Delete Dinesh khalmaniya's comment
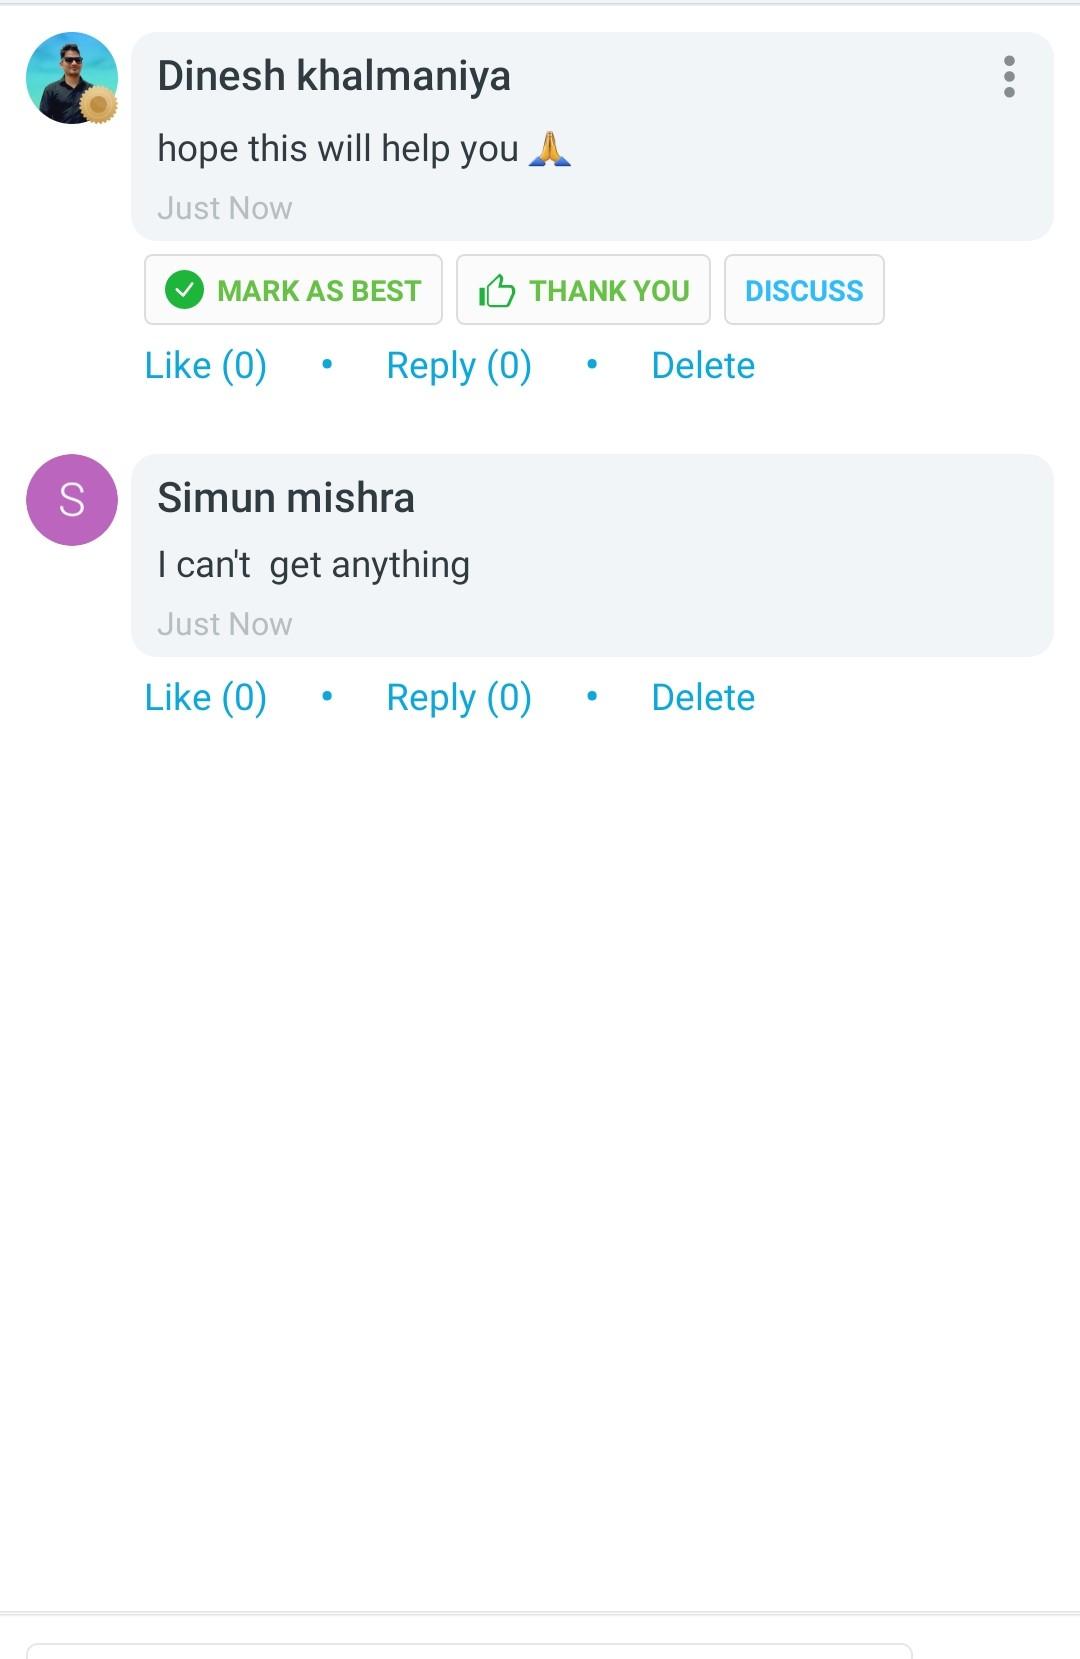Image resolution: width=1080 pixels, height=1659 pixels. point(702,365)
